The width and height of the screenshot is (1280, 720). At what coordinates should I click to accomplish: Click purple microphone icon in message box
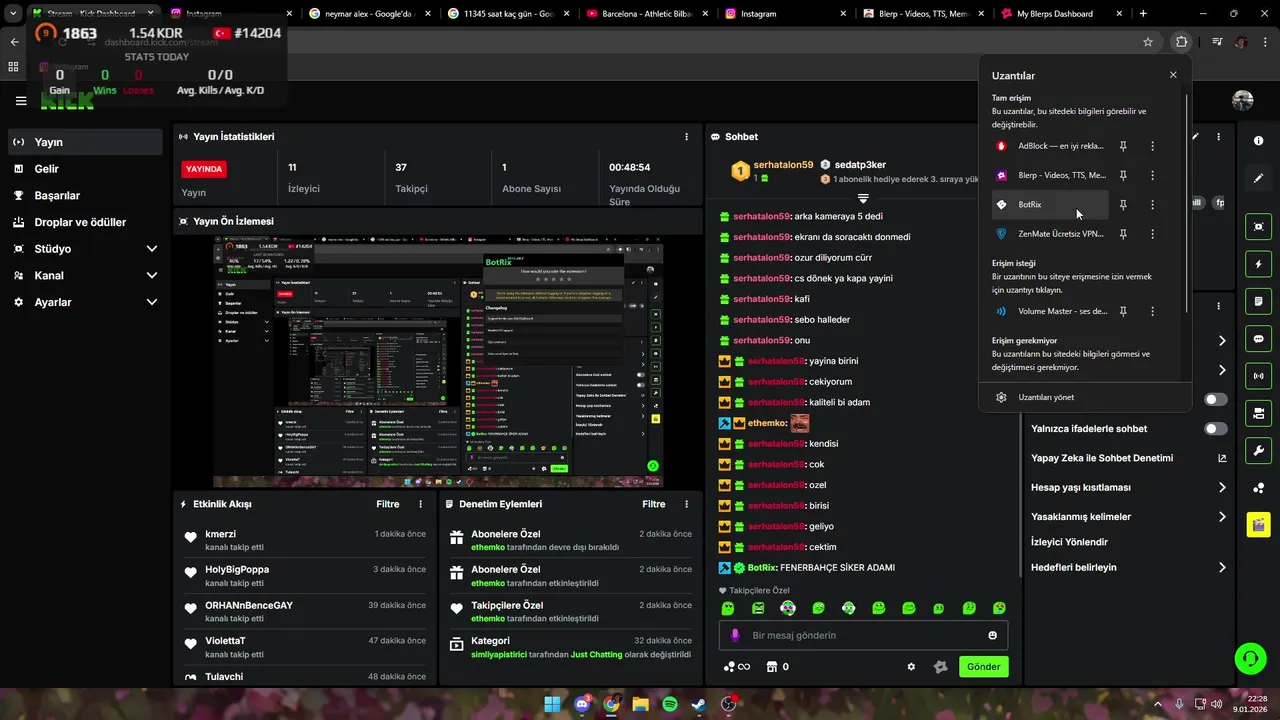[735, 635]
